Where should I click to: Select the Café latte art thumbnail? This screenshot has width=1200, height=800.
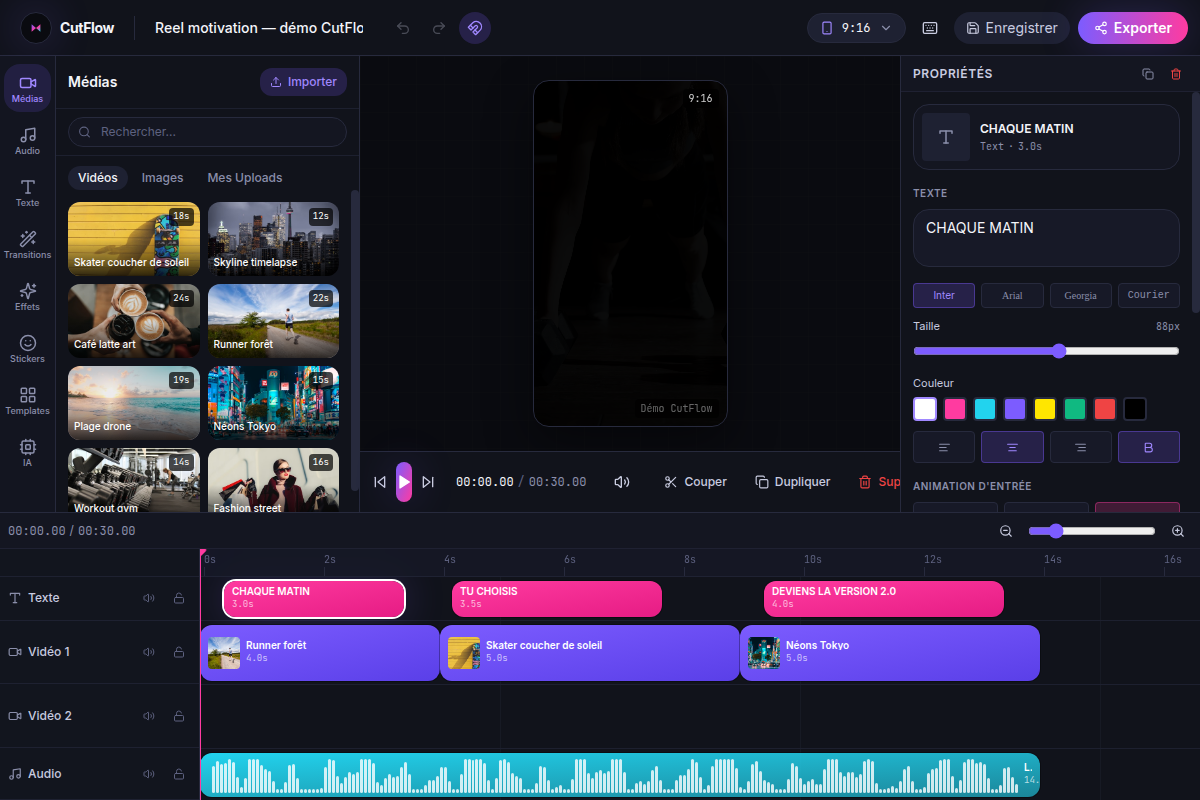(134, 321)
